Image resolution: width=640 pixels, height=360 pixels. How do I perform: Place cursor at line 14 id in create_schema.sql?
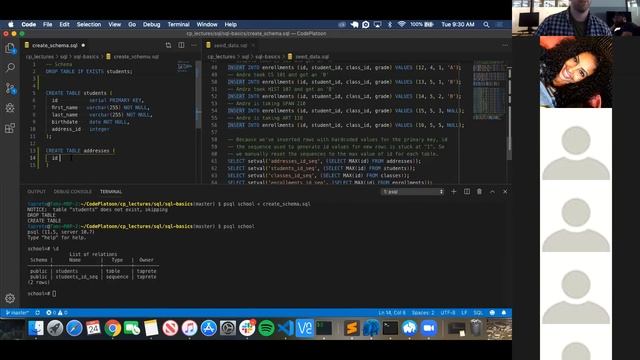pos(55,158)
